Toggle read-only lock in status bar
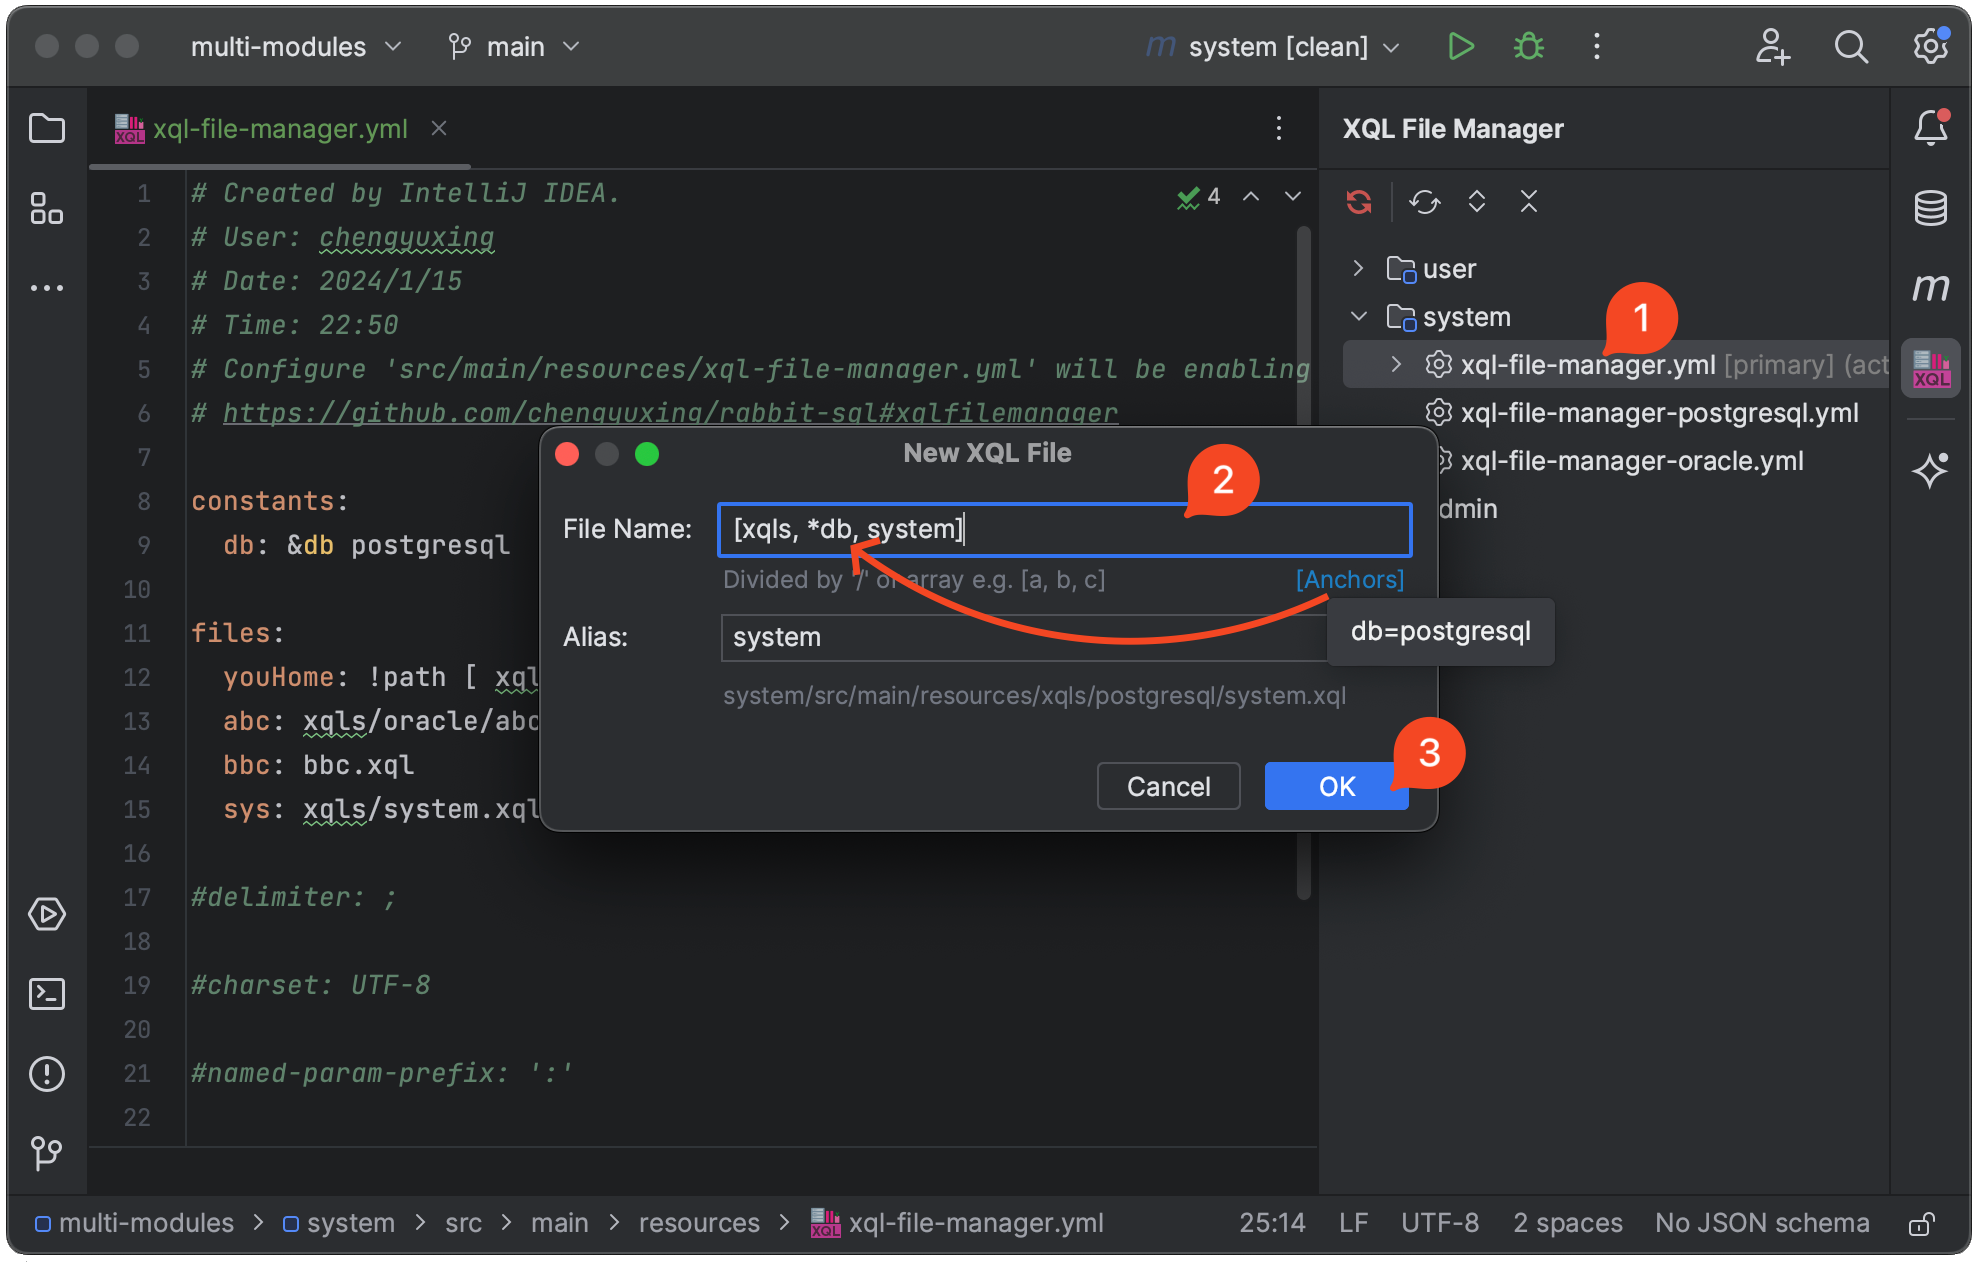This screenshot has height=1262, width=1980. pos(1921,1223)
